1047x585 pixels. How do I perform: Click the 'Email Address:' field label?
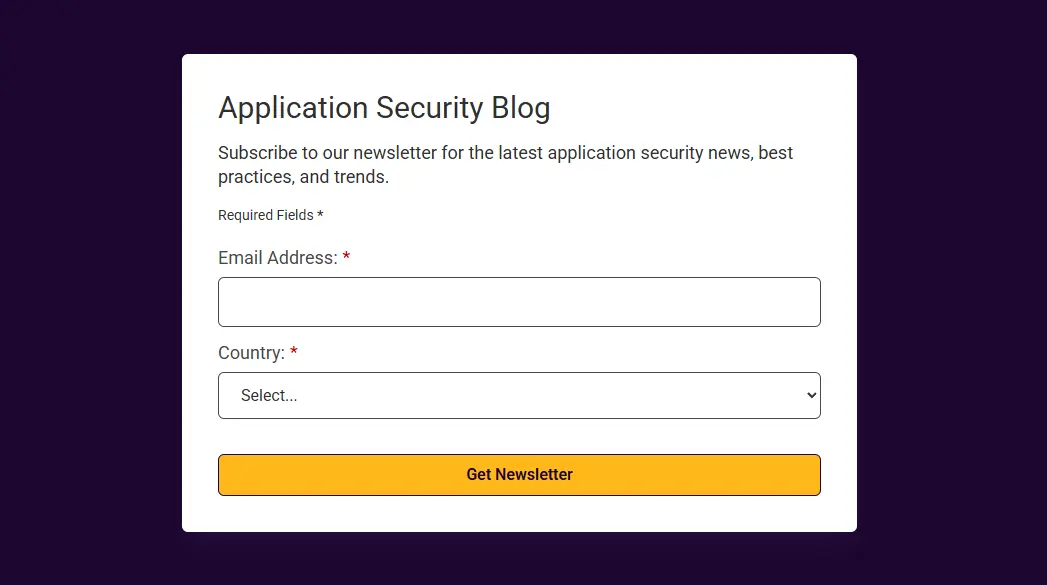tap(278, 258)
